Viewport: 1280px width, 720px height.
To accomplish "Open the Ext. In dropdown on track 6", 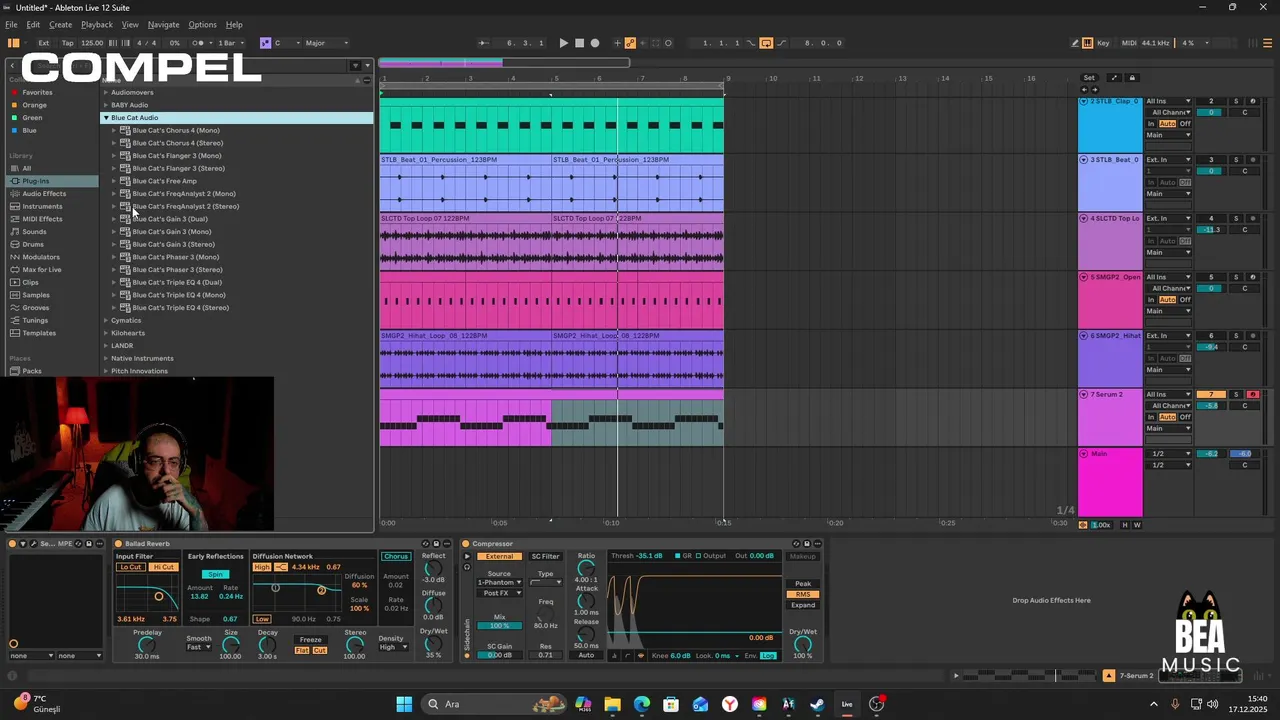I will [x=1168, y=336].
